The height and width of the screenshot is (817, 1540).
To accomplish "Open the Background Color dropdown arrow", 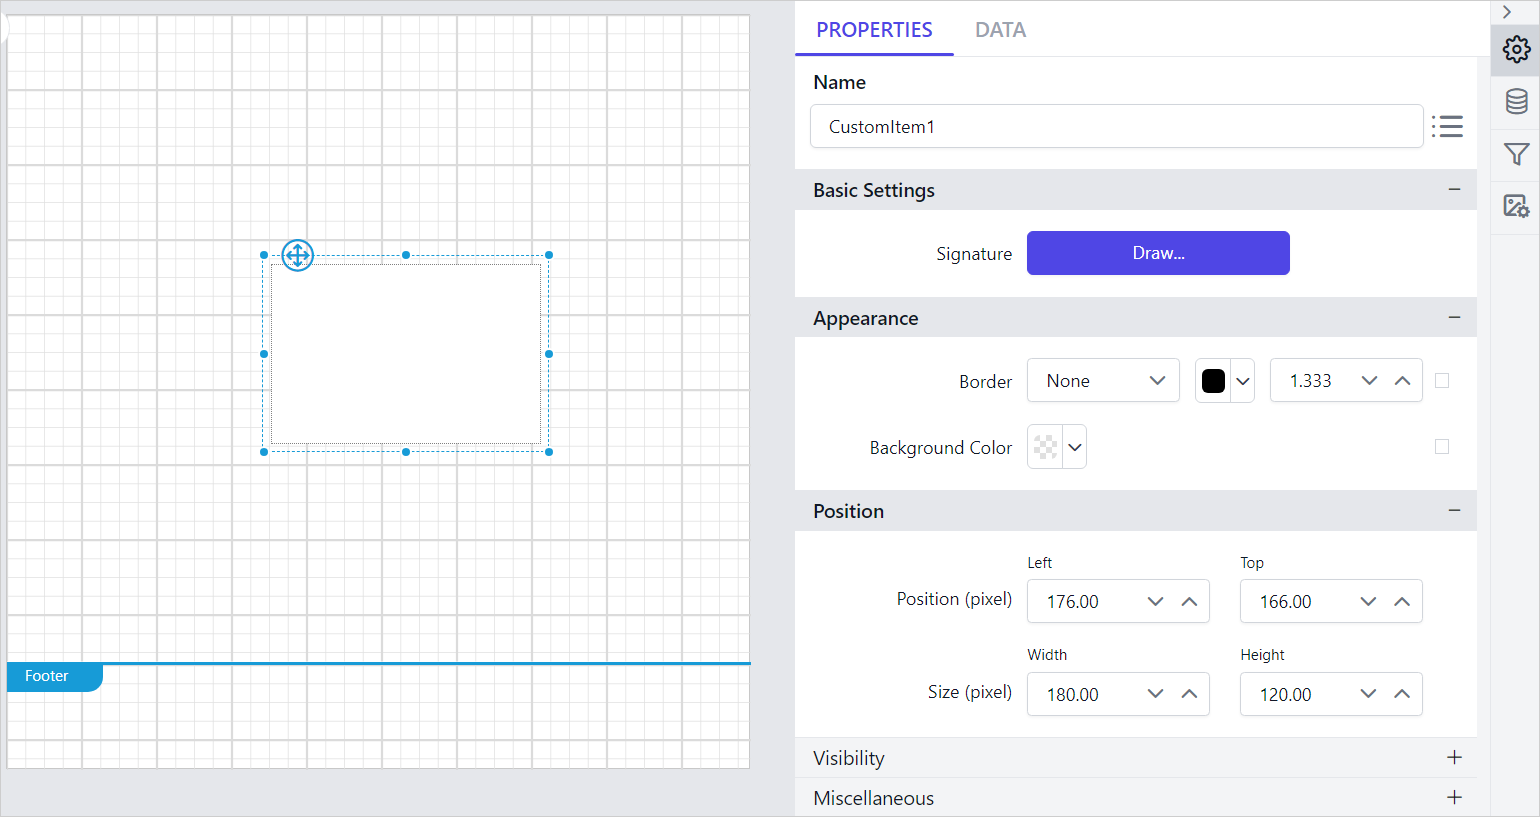I will pos(1075,447).
